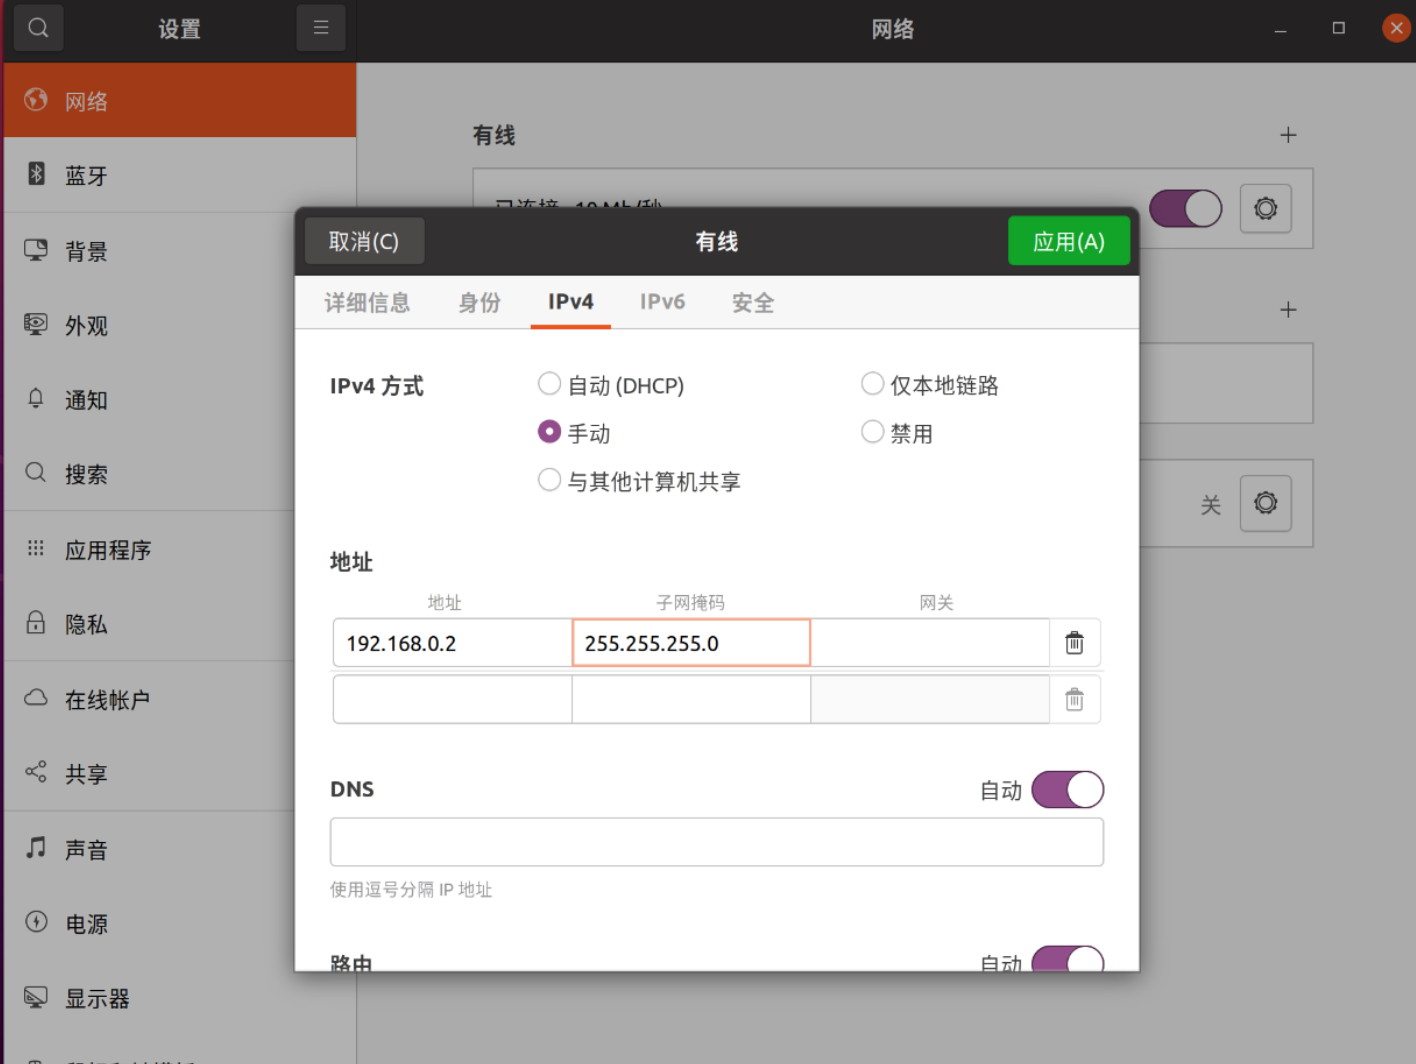Toggle the DNS automatic switch
Viewport: 1416px width, 1064px height.
tap(1067, 790)
